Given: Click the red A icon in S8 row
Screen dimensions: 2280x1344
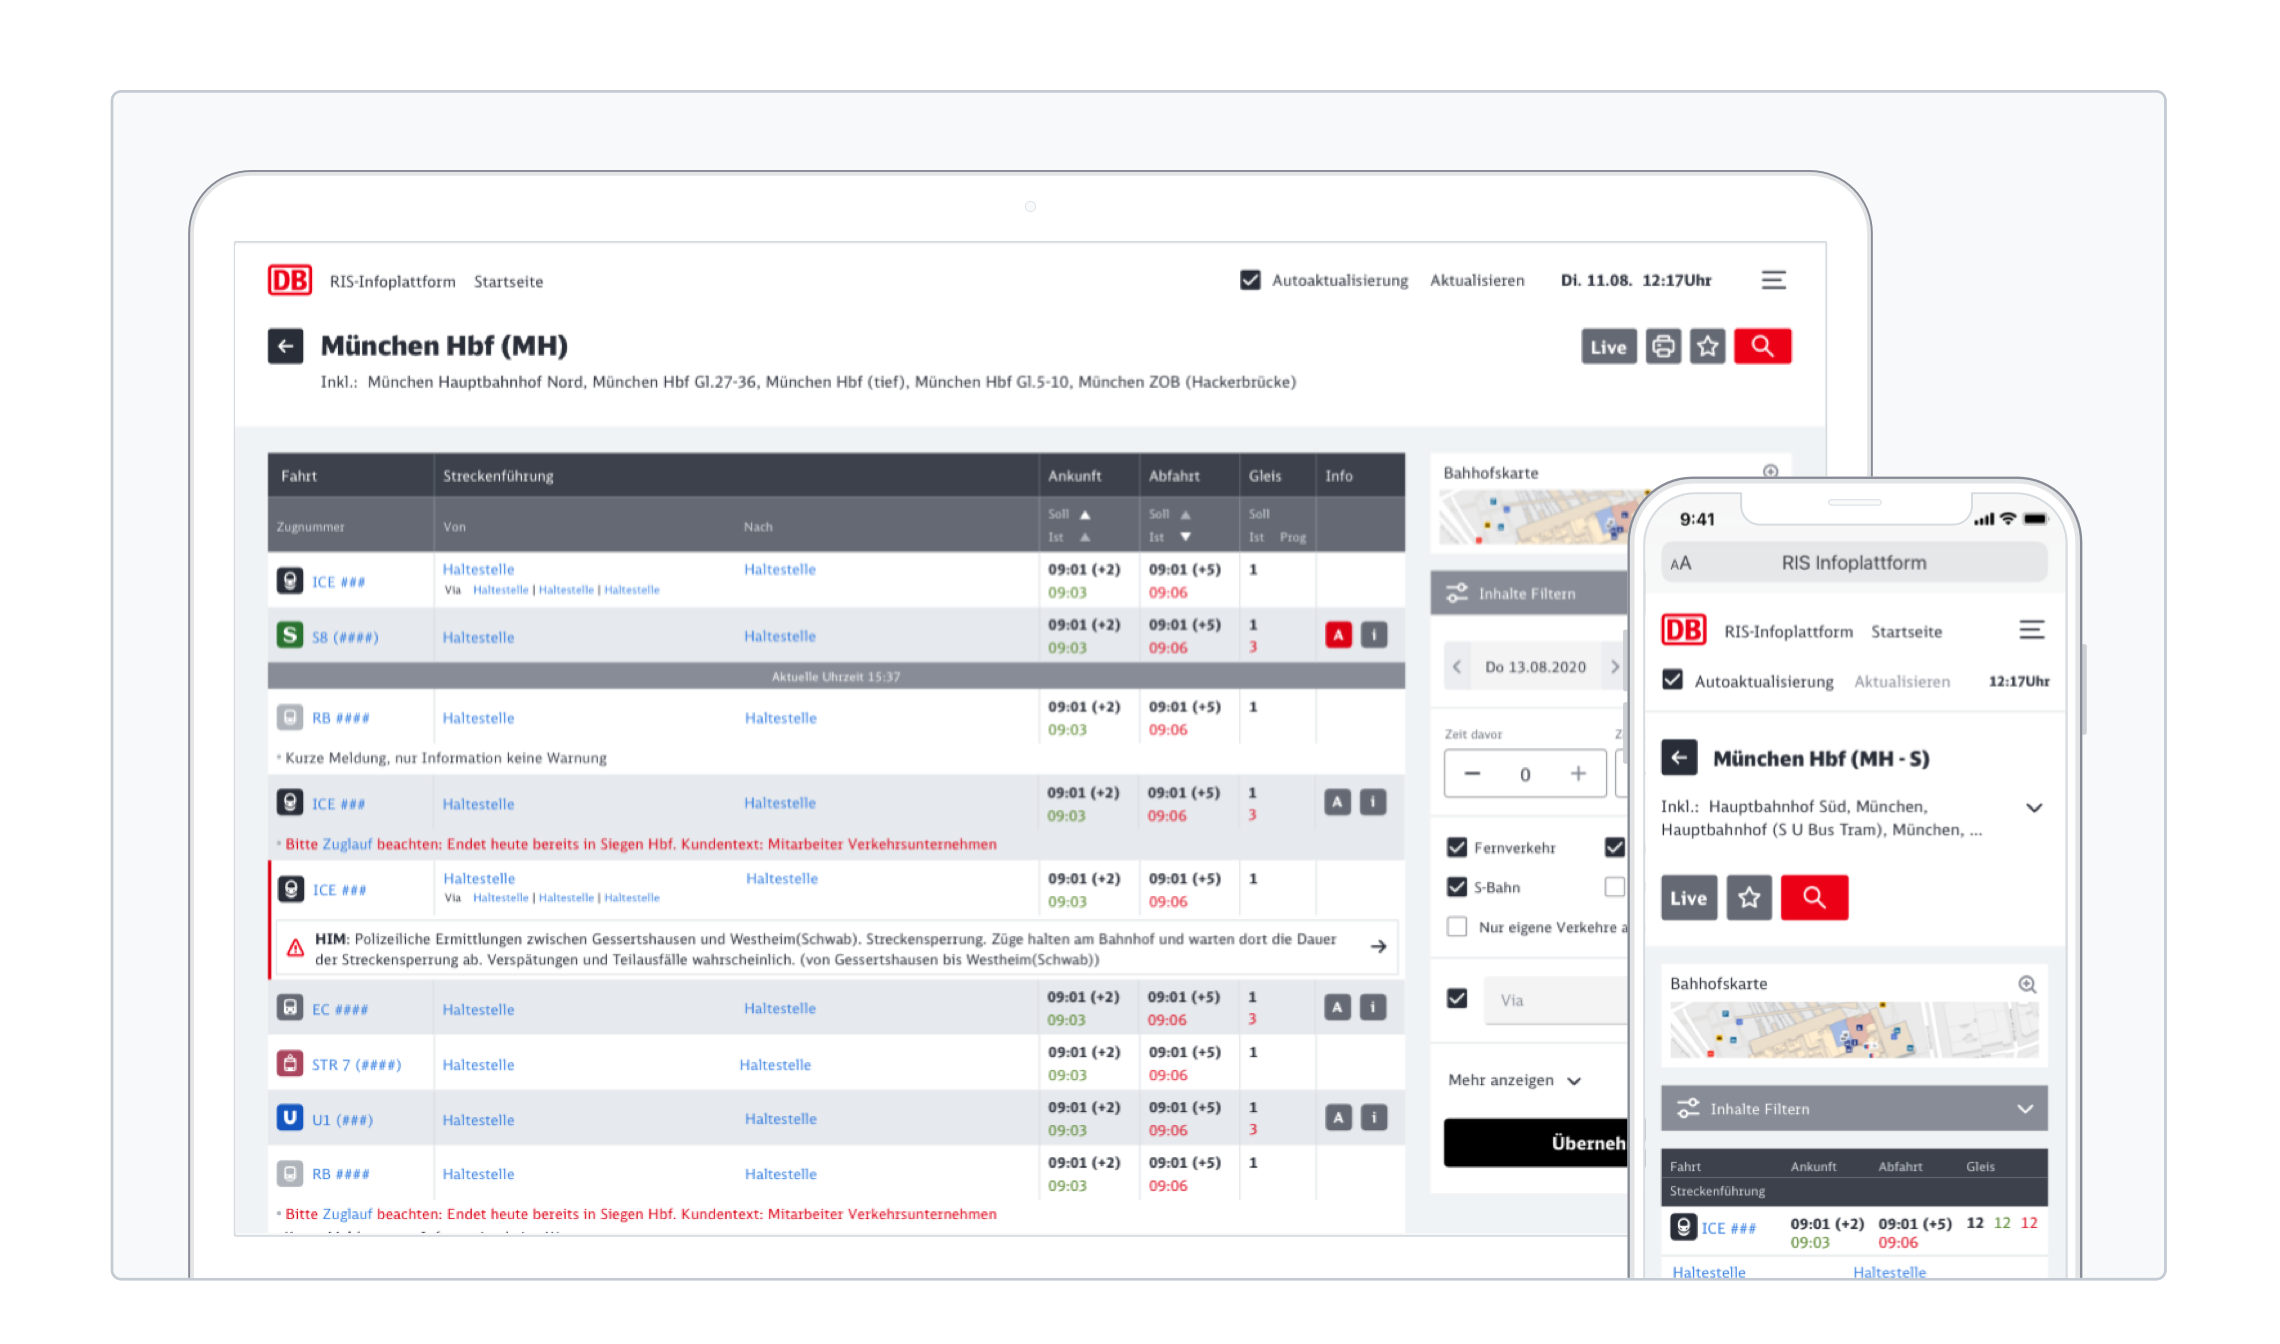Looking at the screenshot, I should 1338,635.
